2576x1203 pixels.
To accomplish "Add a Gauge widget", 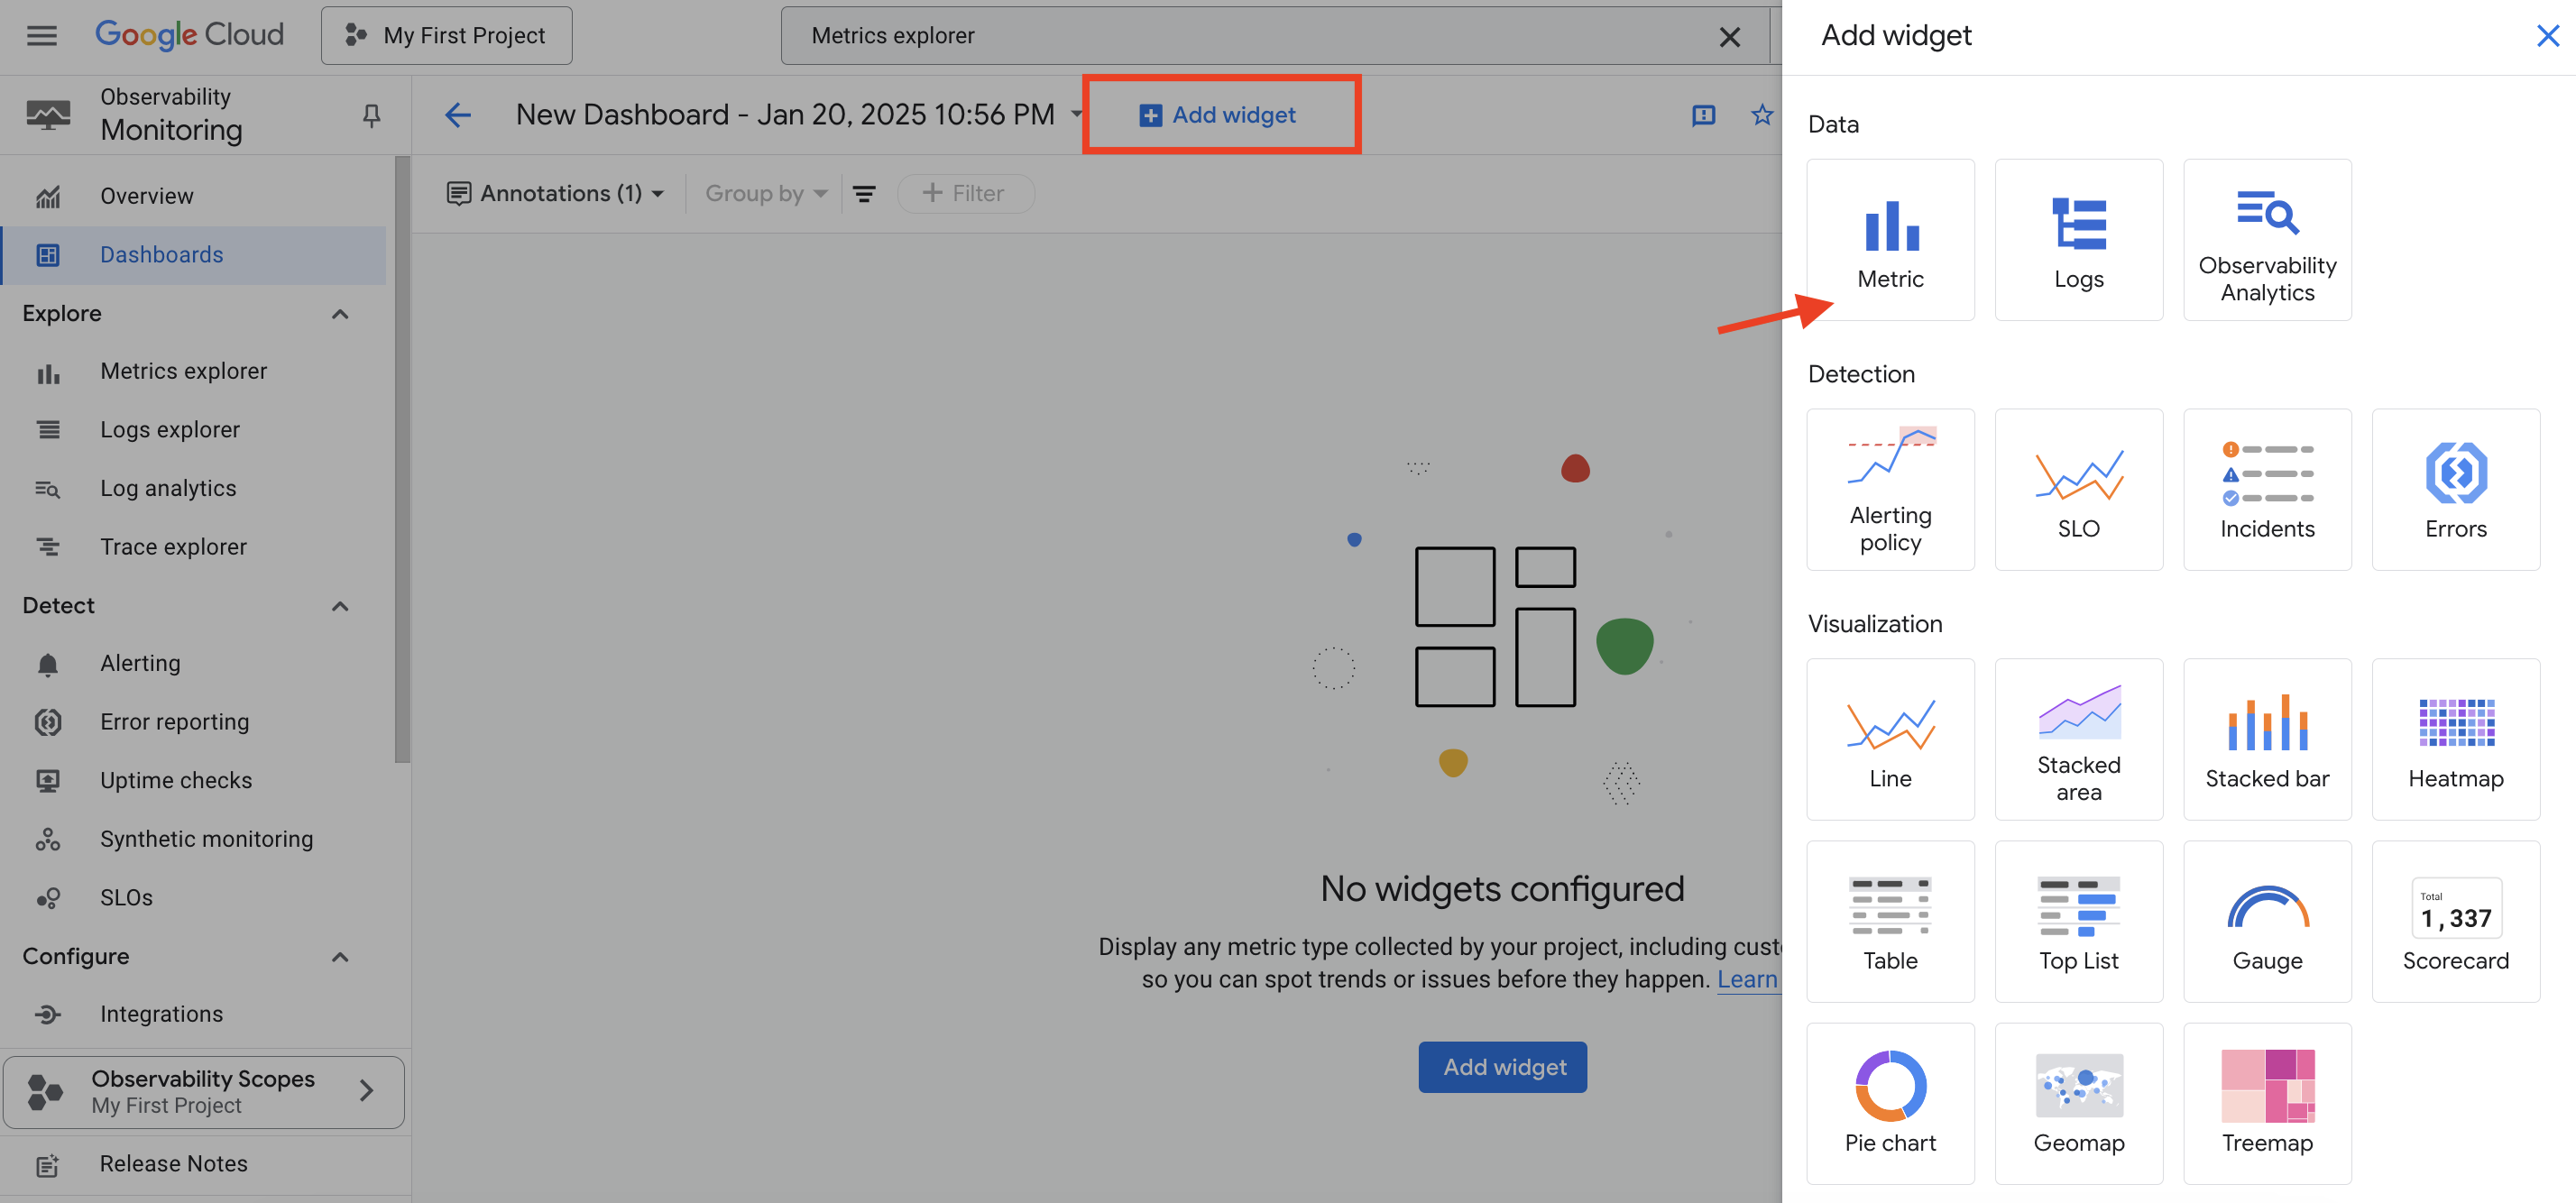I will [x=2266, y=921].
